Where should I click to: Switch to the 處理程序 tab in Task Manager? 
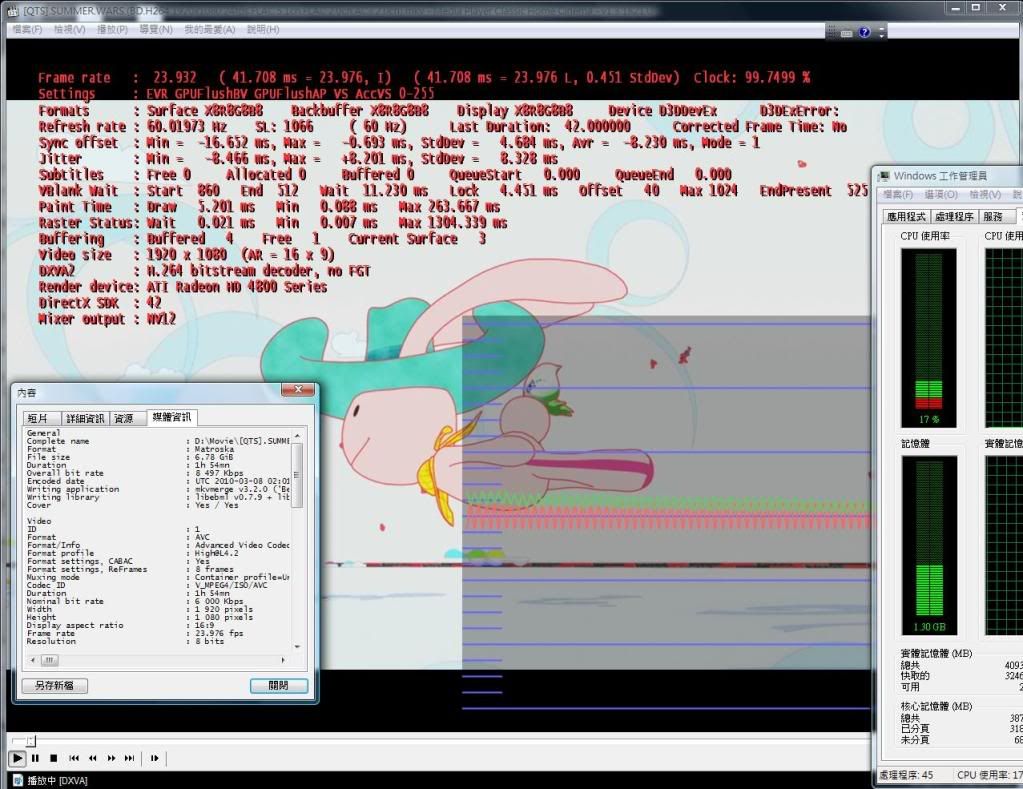click(954, 217)
